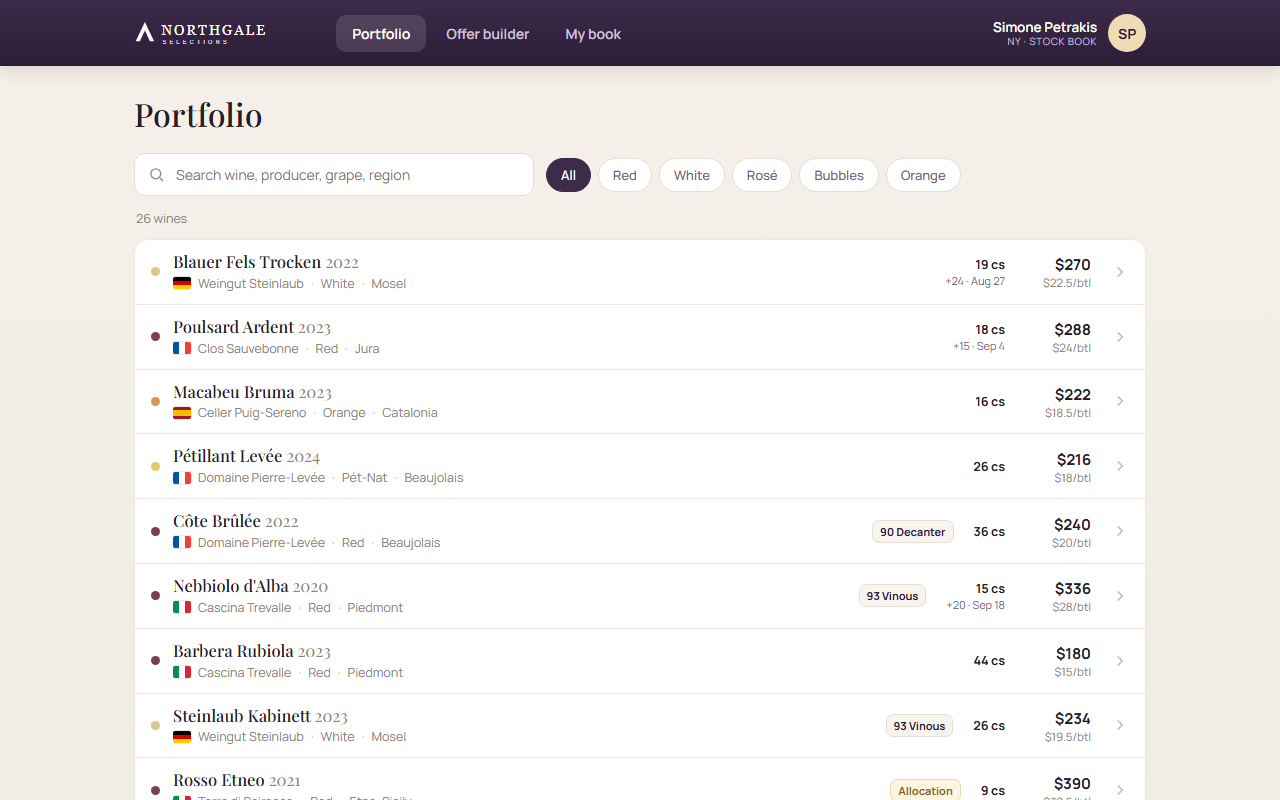Expand the Macabeu Bruma row chevron
The width and height of the screenshot is (1280, 800).
[x=1120, y=401]
